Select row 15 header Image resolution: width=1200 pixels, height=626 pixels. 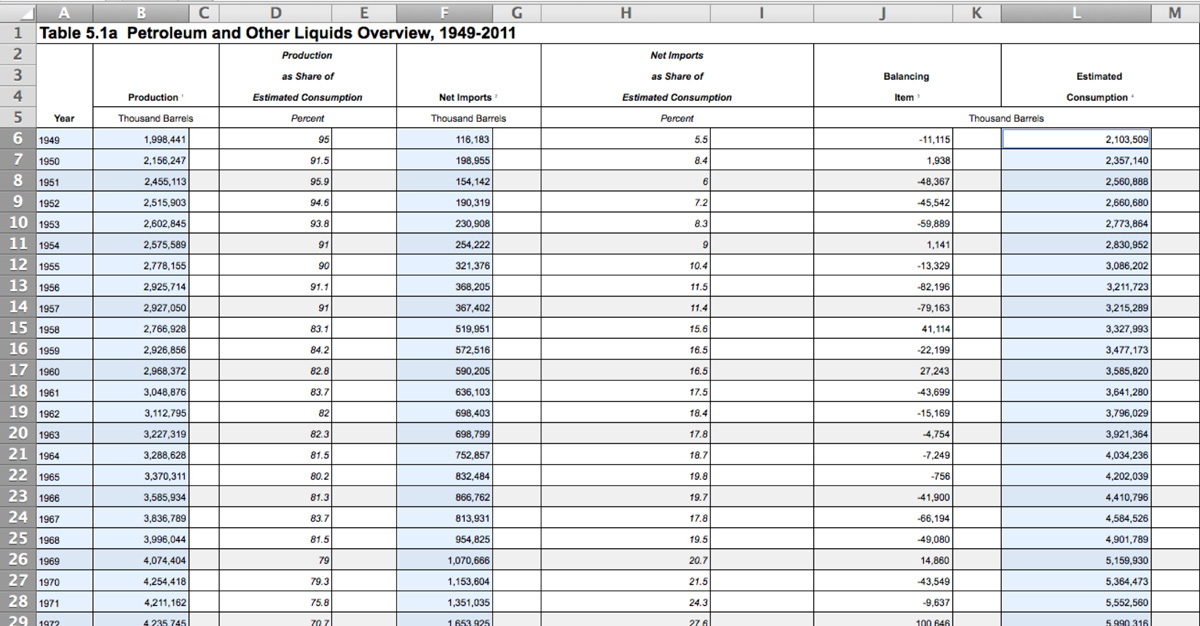(x=18, y=328)
